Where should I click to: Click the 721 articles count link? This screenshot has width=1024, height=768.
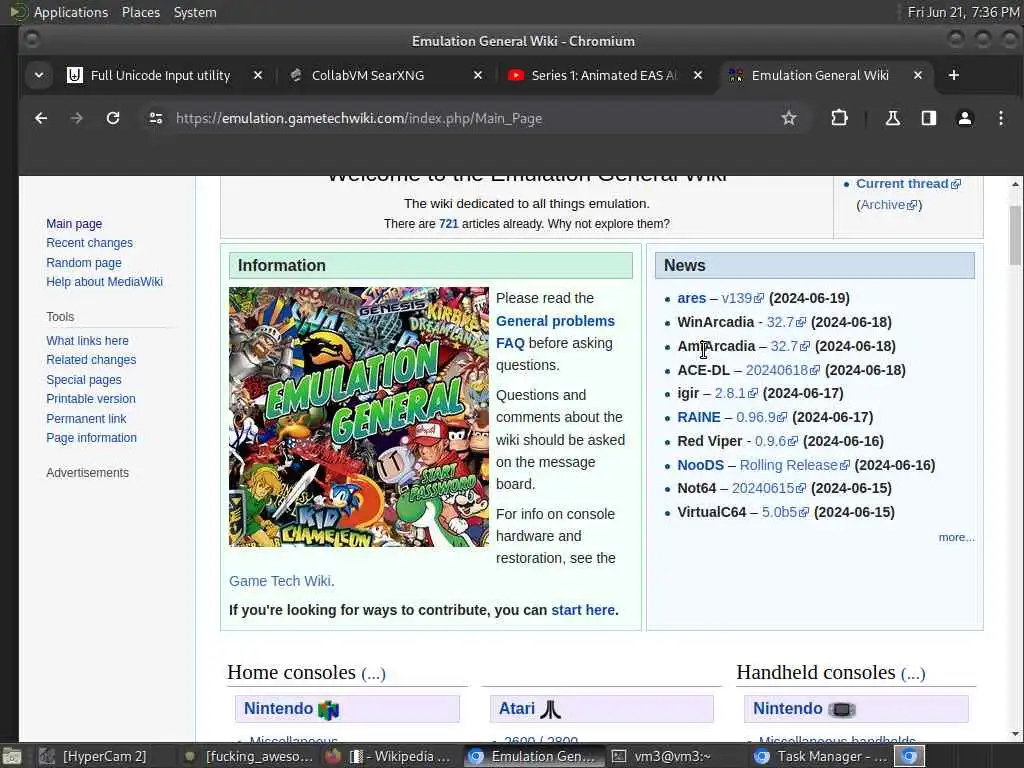449,223
